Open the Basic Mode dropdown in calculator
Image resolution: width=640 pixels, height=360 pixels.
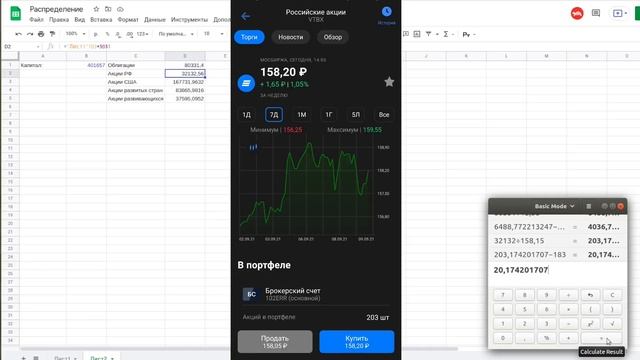tap(554, 206)
